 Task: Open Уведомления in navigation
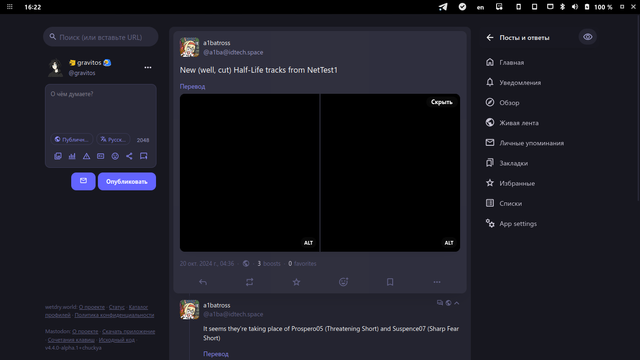pyautogui.click(x=513, y=82)
